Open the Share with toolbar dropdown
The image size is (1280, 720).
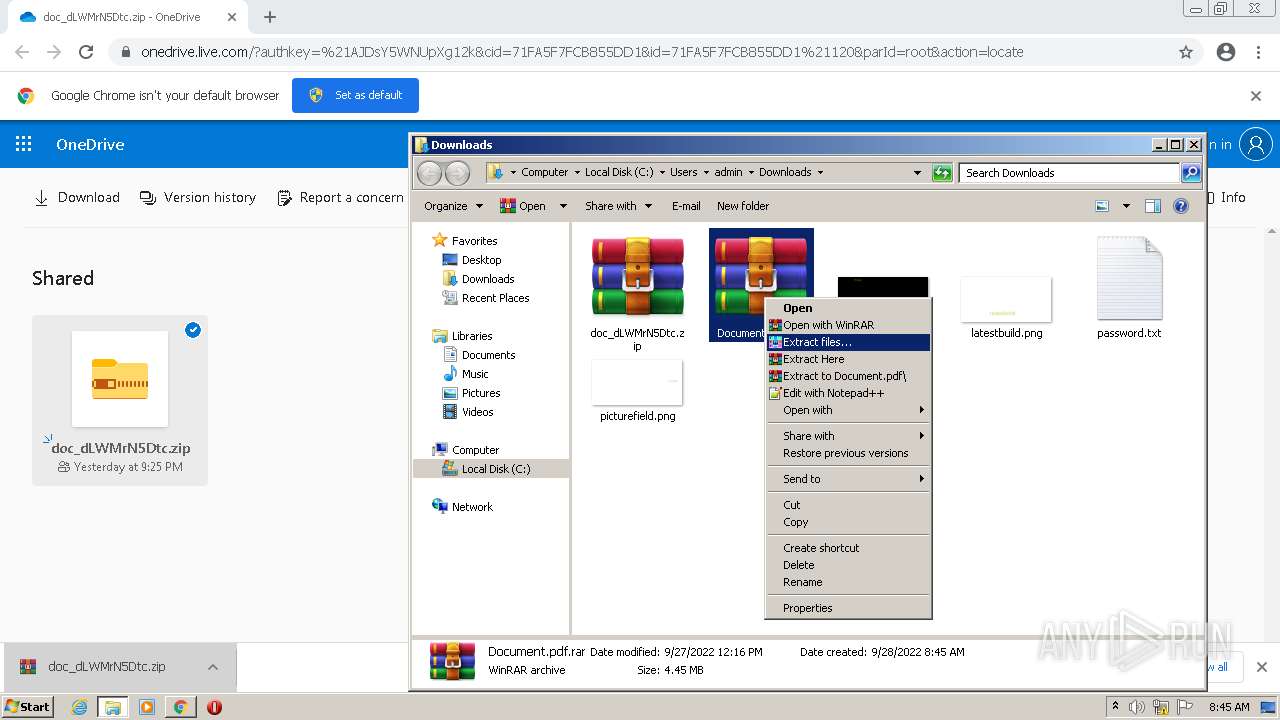[x=618, y=206]
